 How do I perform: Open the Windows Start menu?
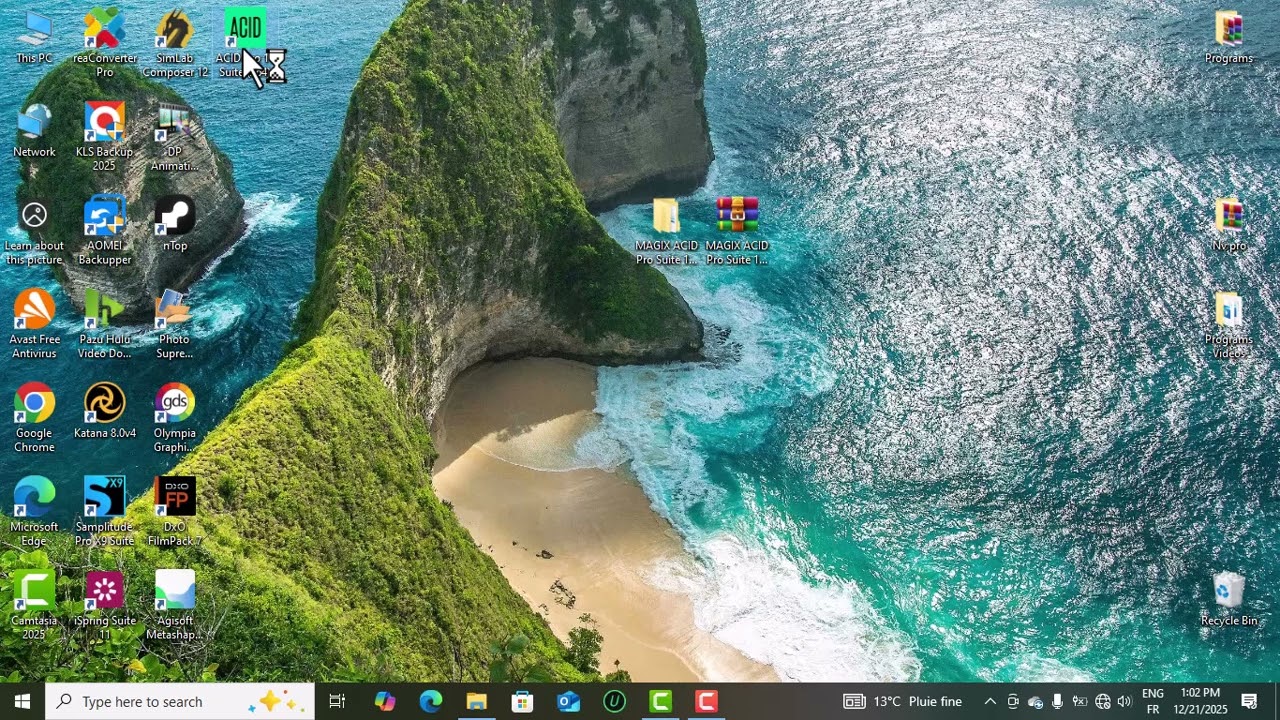click(22, 701)
